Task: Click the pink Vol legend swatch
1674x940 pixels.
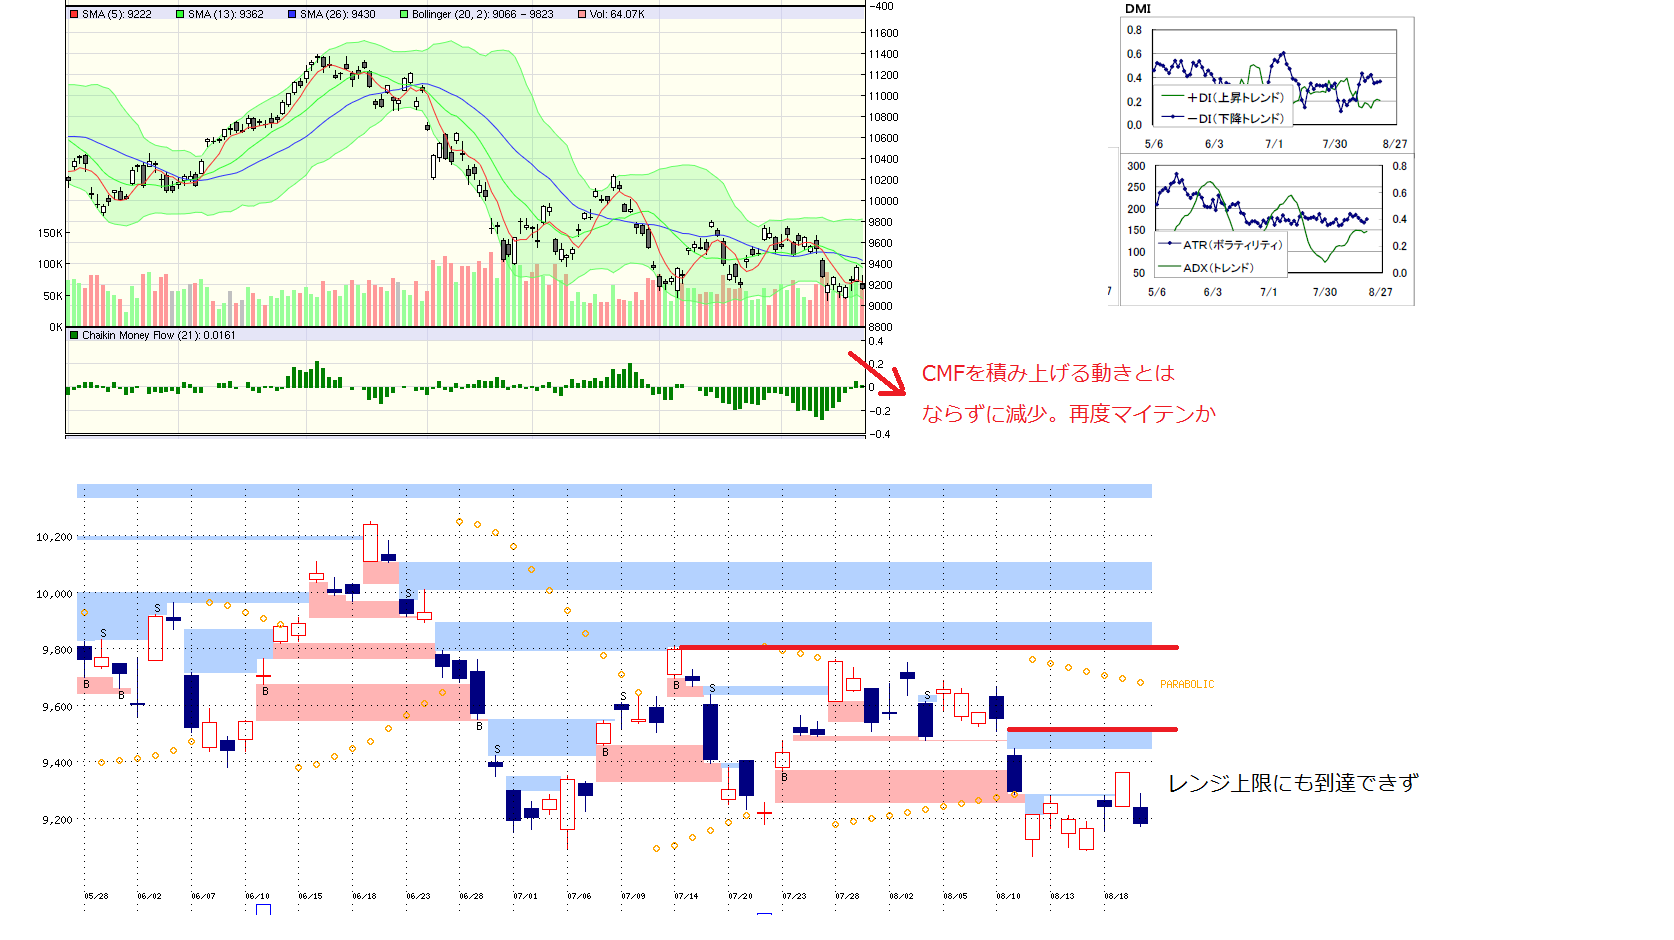Action: 582,15
